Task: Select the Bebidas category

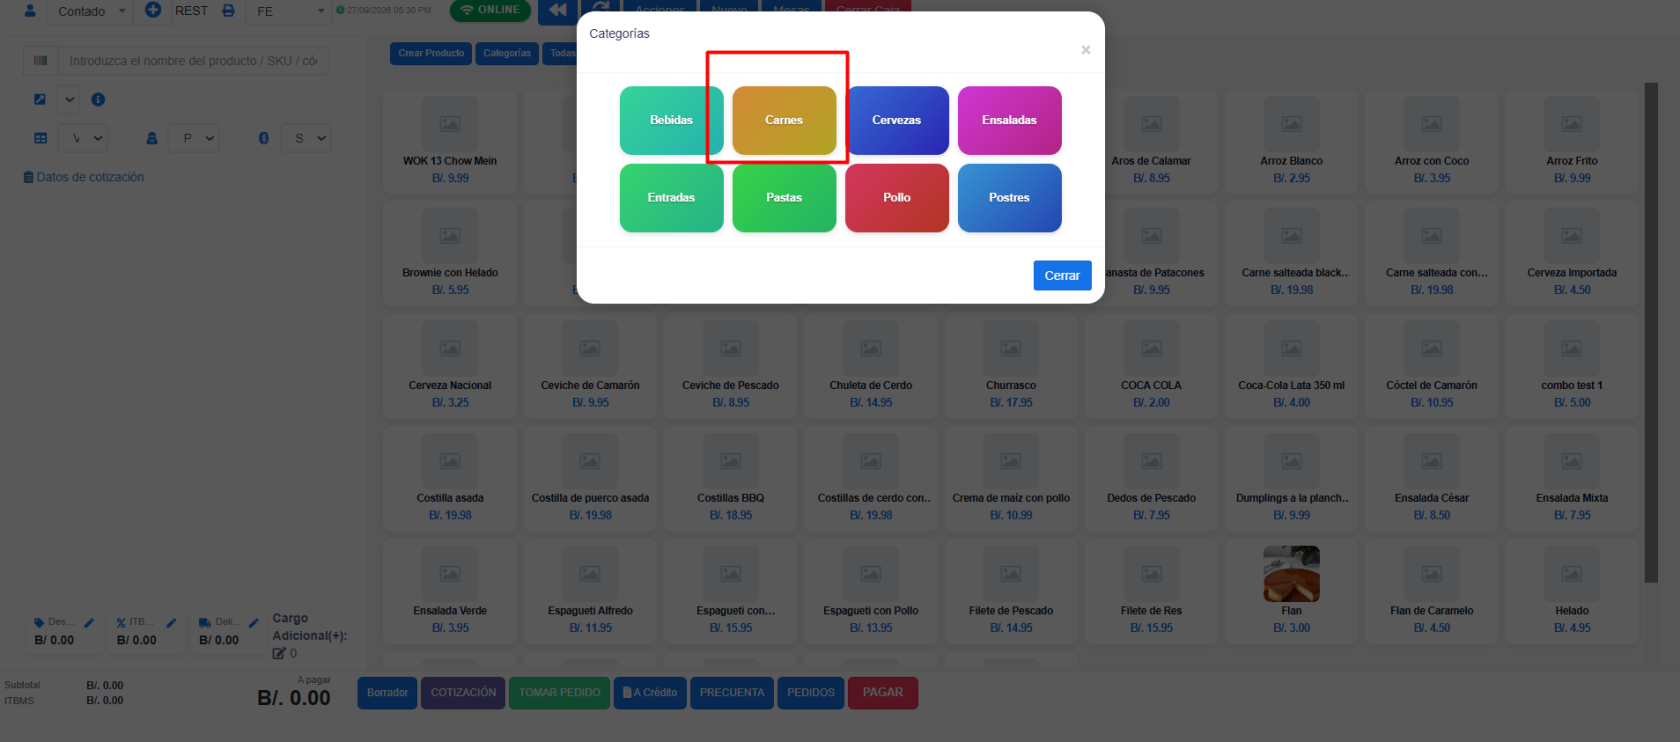Action: (x=671, y=120)
